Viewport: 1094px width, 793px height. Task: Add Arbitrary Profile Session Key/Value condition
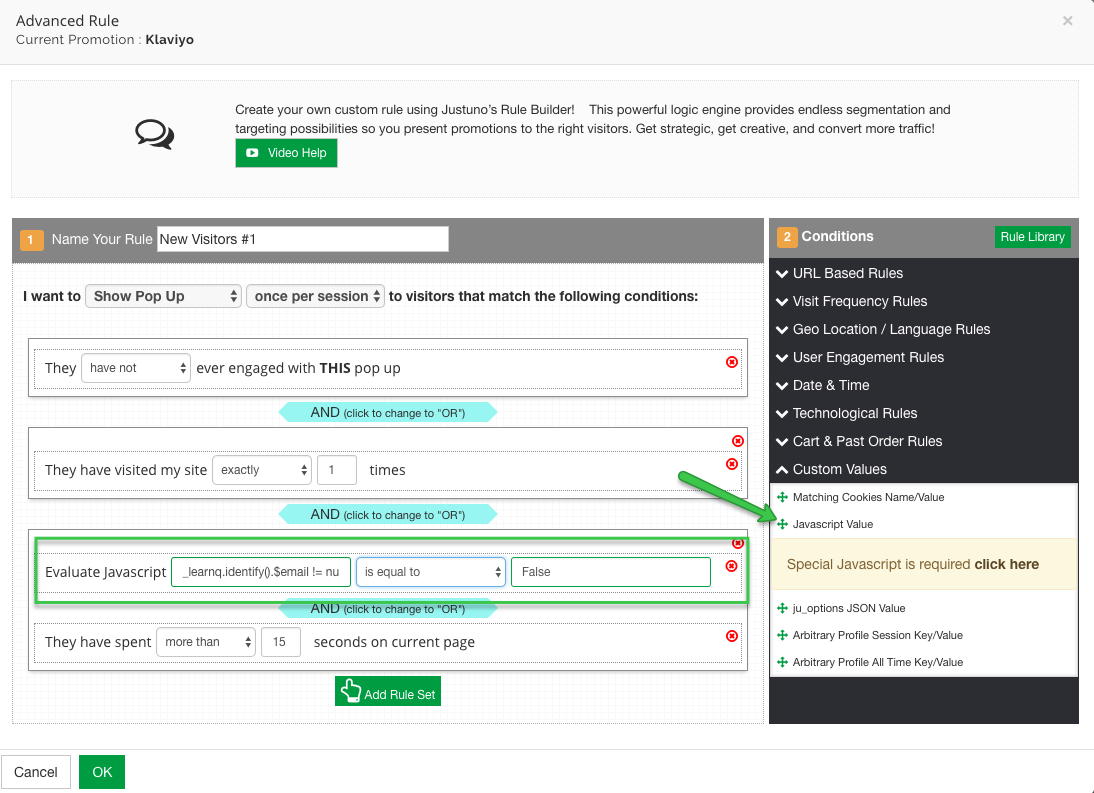point(877,635)
